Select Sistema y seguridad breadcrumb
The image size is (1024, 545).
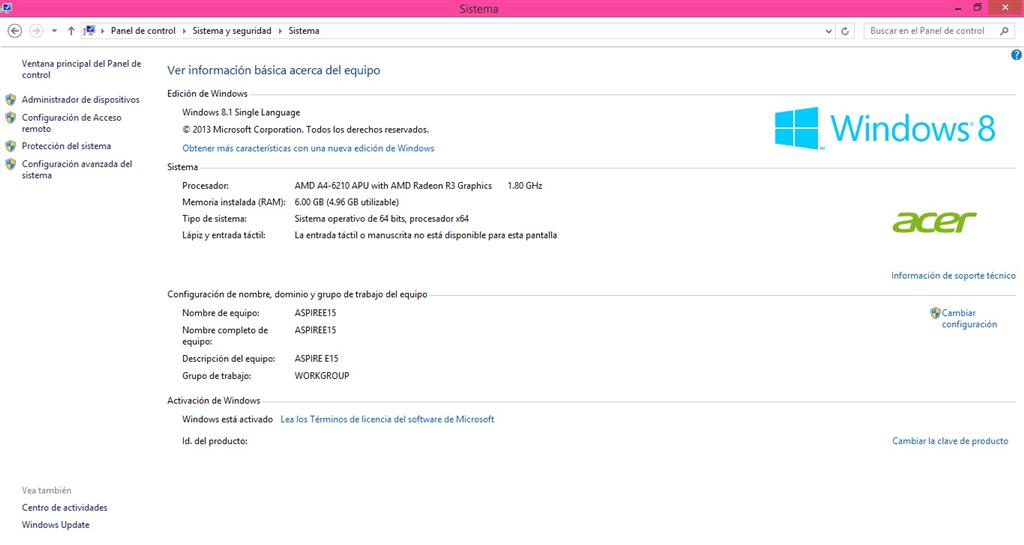(x=232, y=31)
